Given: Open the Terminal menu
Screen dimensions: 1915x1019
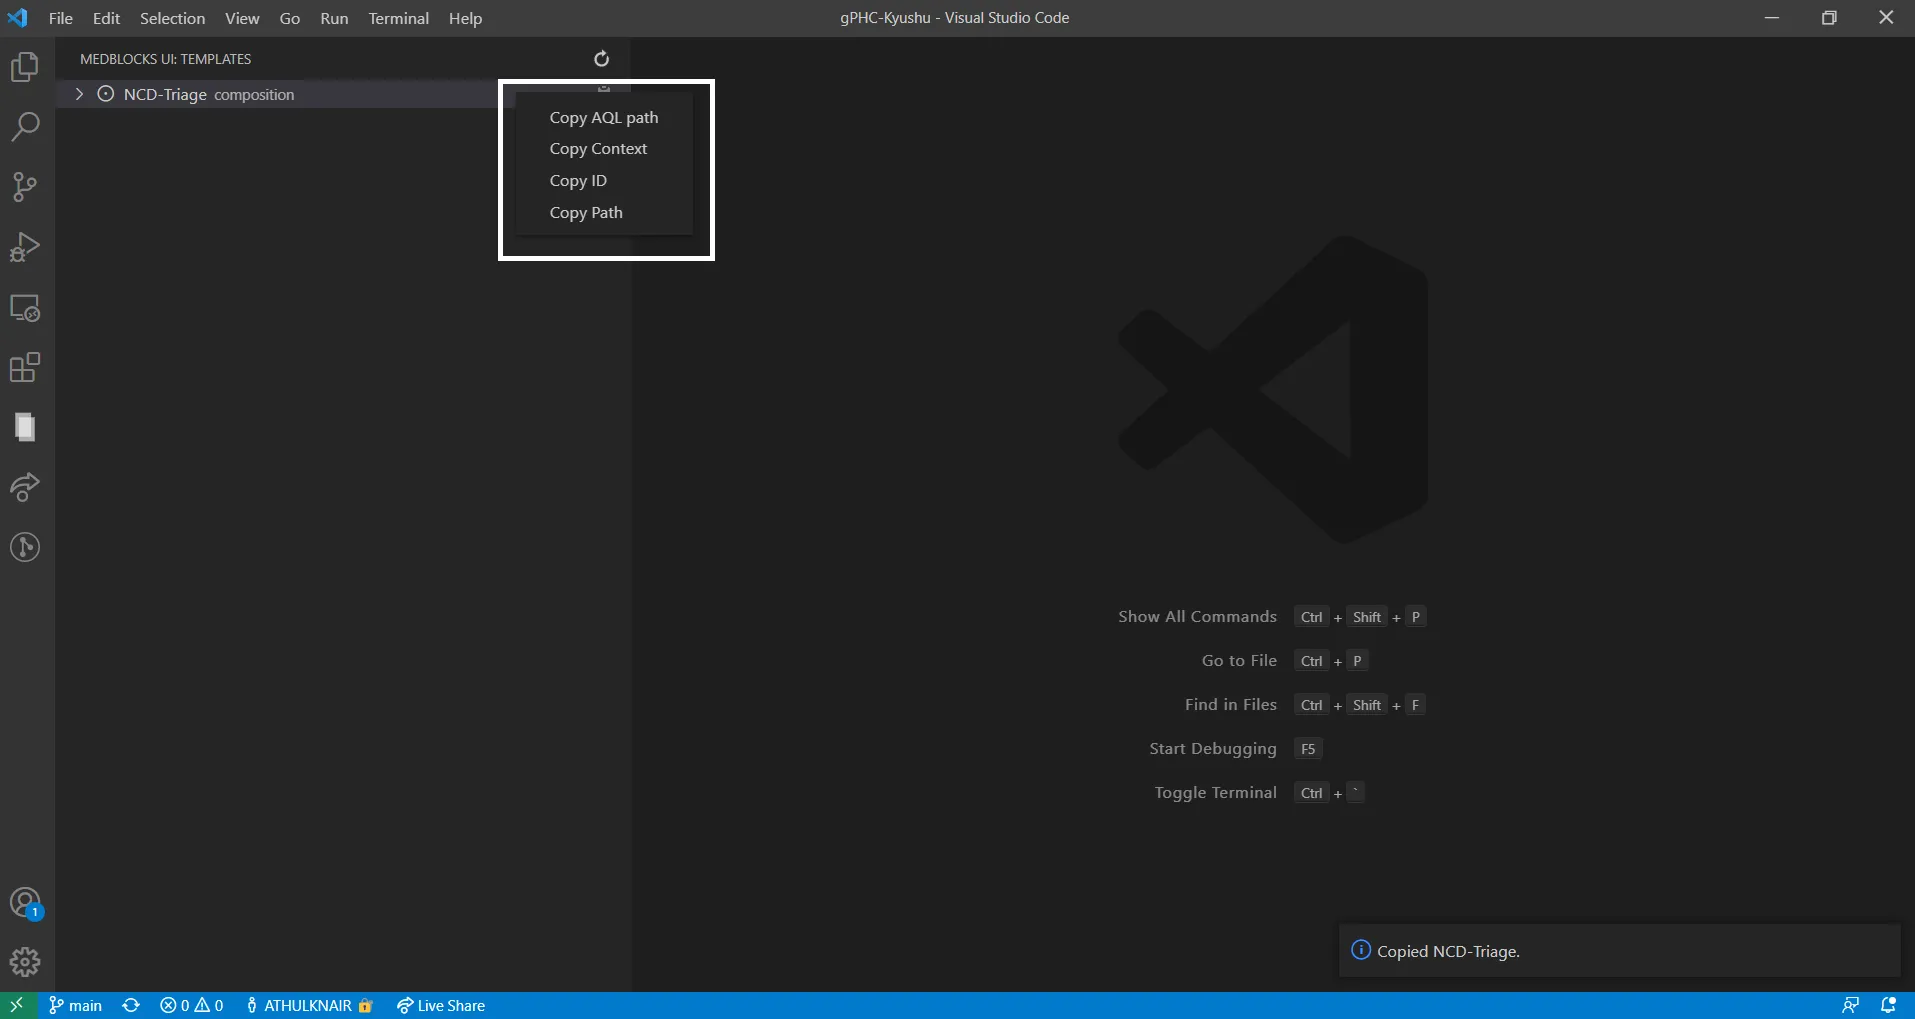Looking at the screenshot, I should point(398,18).
